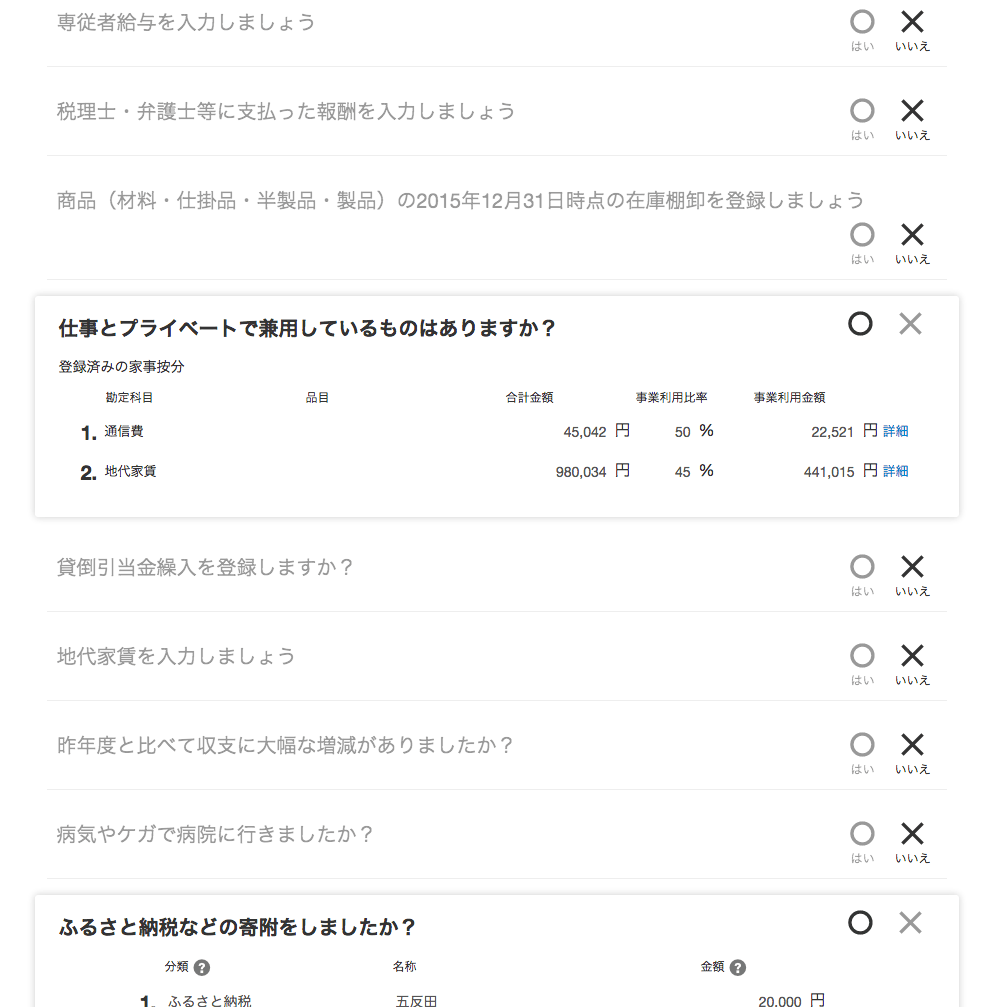Click circle icon in 仕事とプライベート兼用 card
The image size is (990, 1007).
point(860,324)
